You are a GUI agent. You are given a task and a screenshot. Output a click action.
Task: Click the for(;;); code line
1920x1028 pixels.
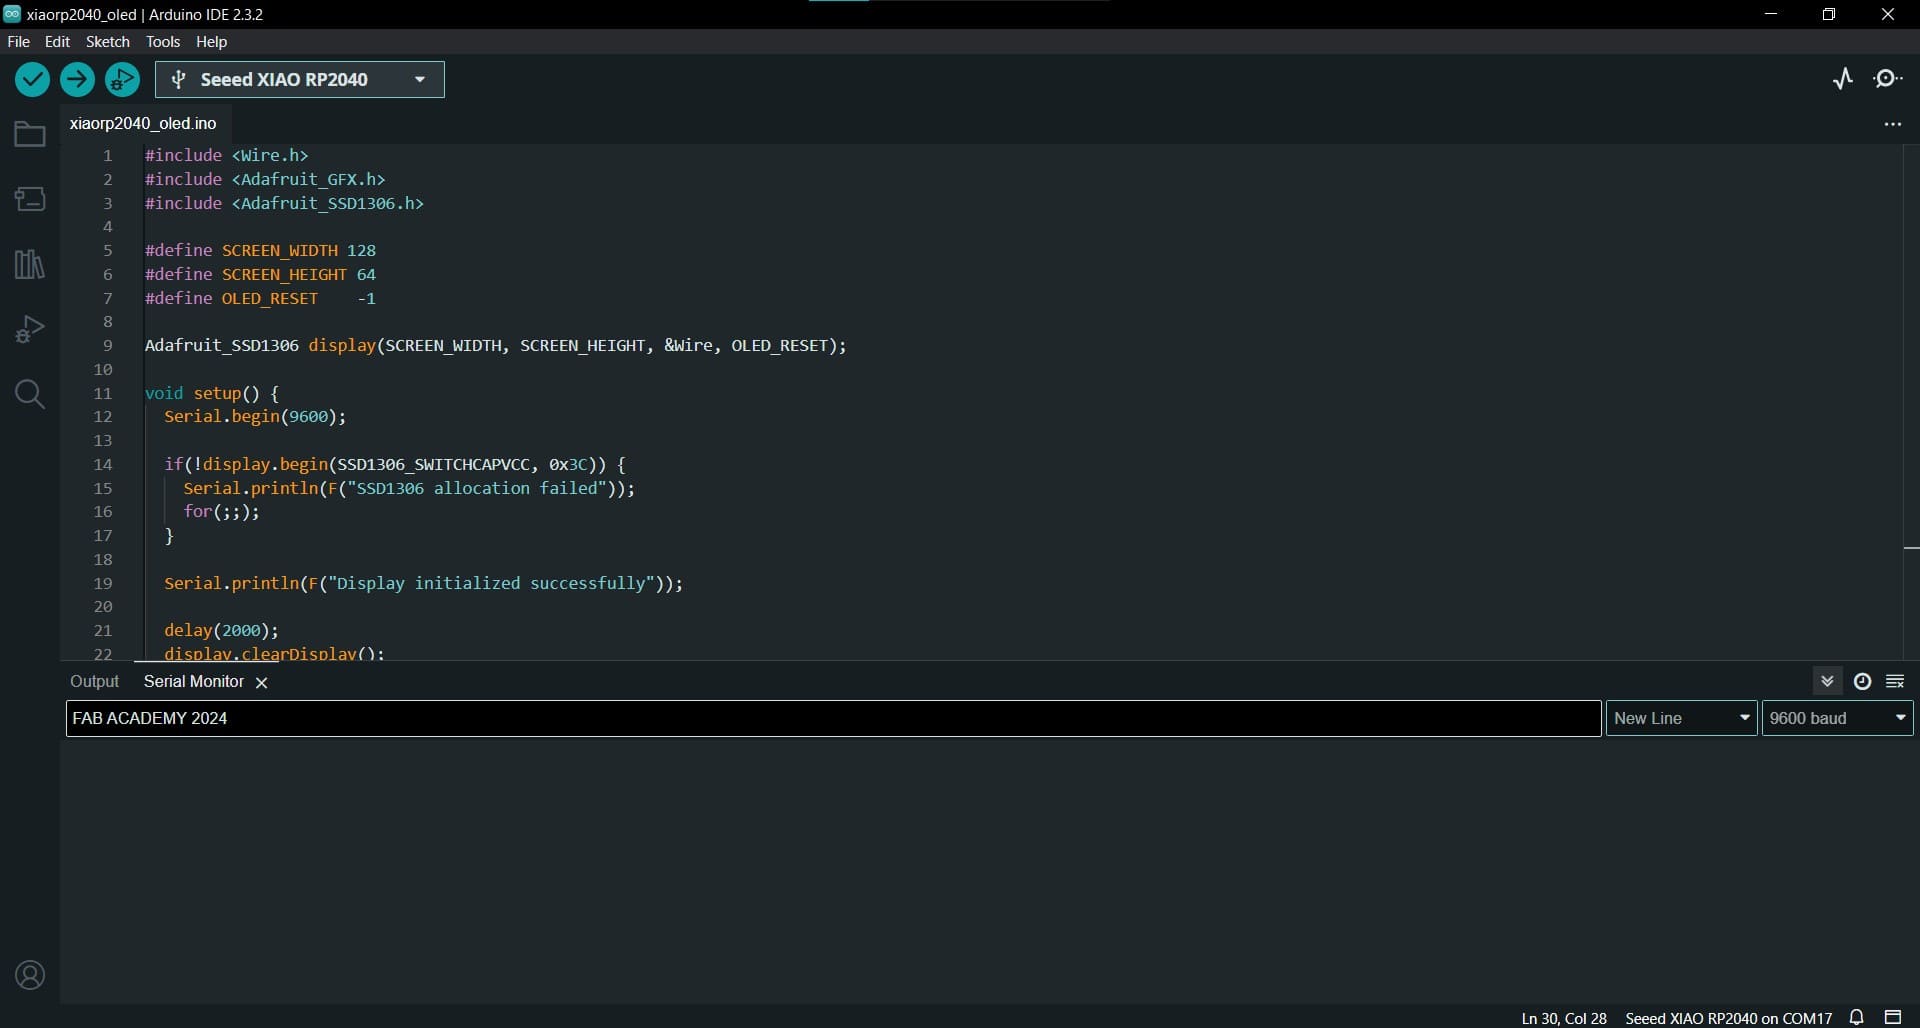221,511
